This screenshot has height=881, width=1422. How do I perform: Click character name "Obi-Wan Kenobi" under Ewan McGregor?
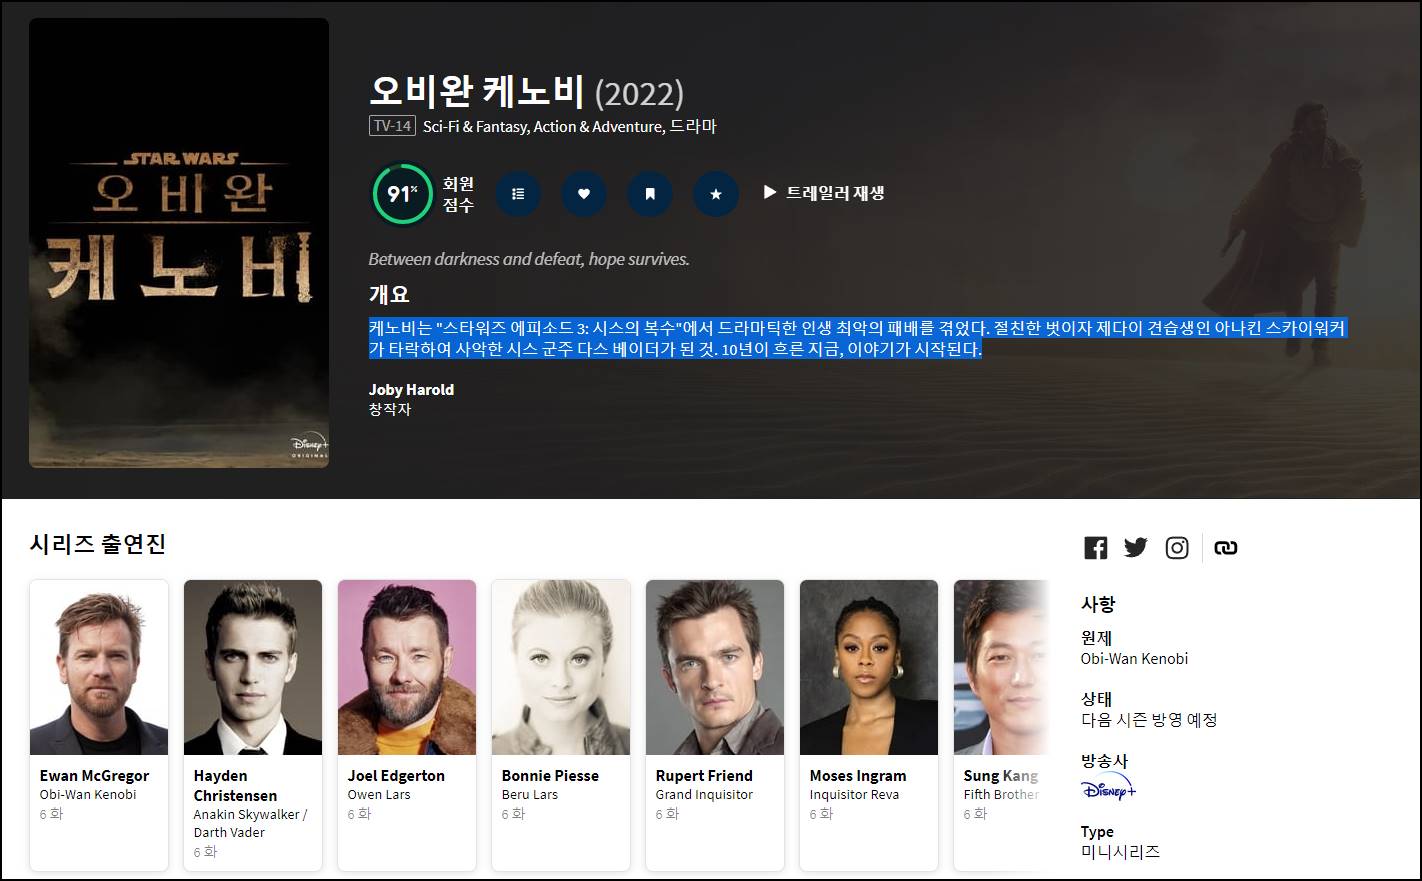(88, 795)
